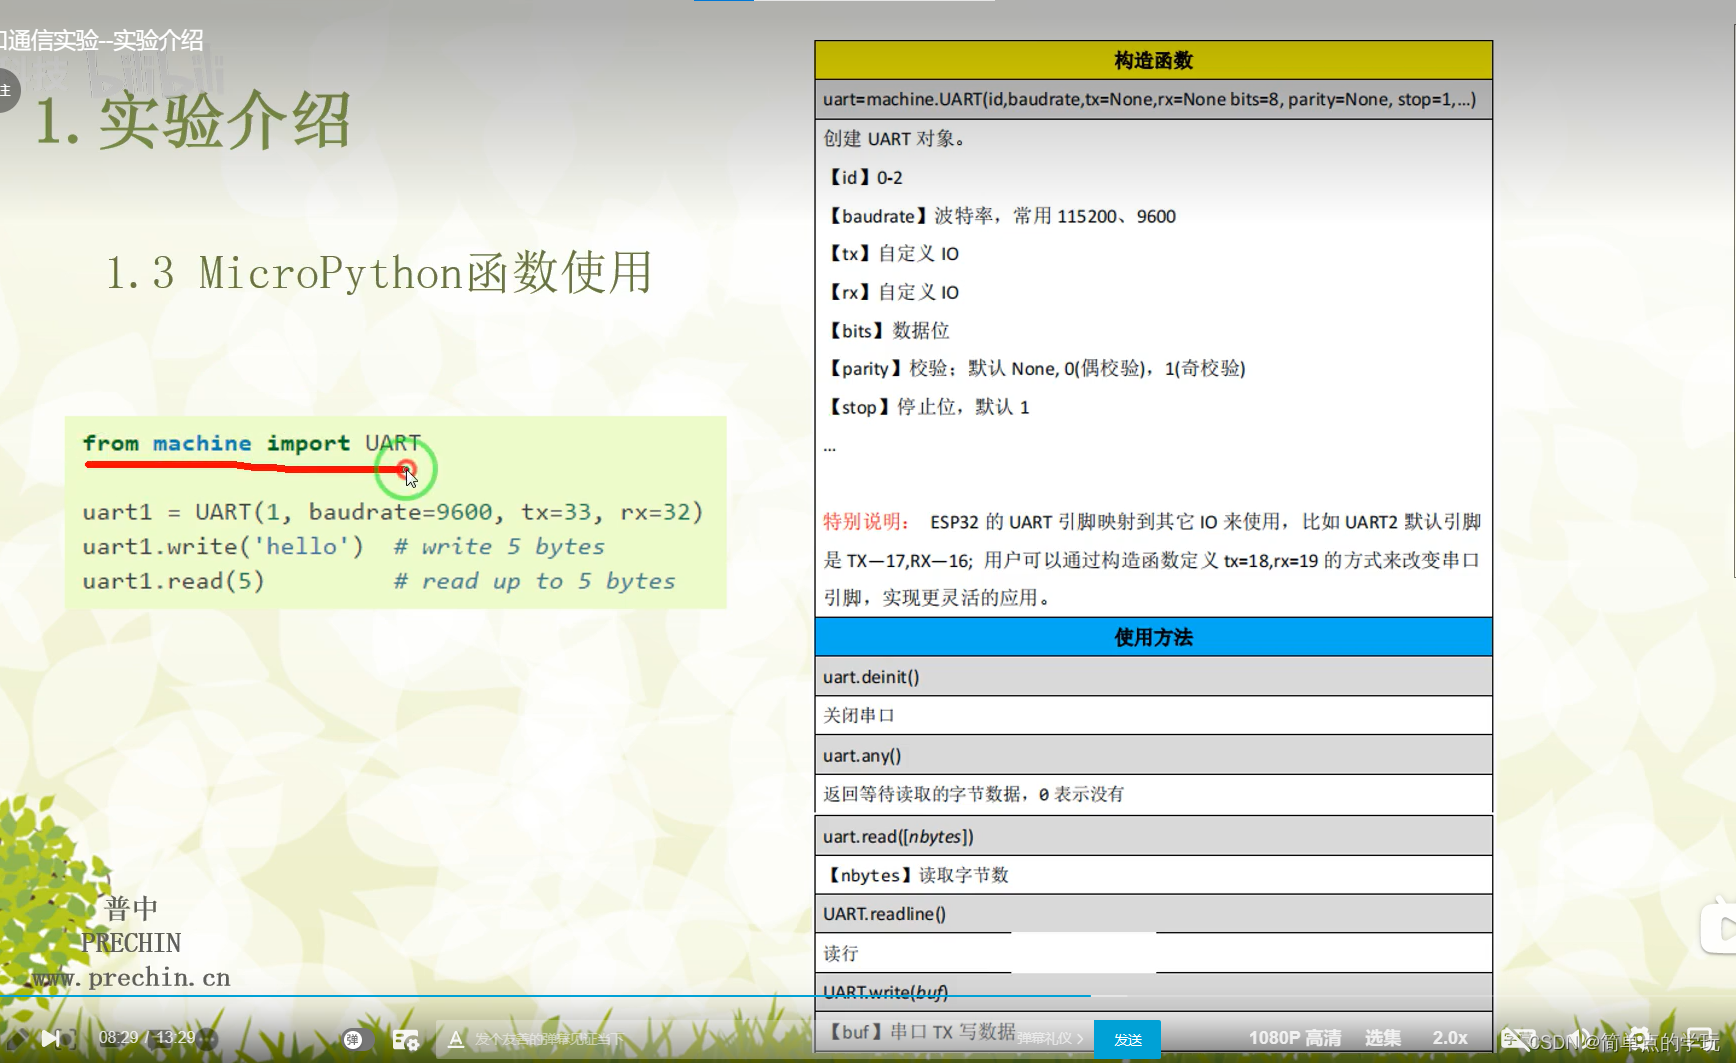Open the 选集 episode list
Image resolution: width=1736 pixels, height=1063 pixels.
pyautogui.click(x=1383, y=1038)
